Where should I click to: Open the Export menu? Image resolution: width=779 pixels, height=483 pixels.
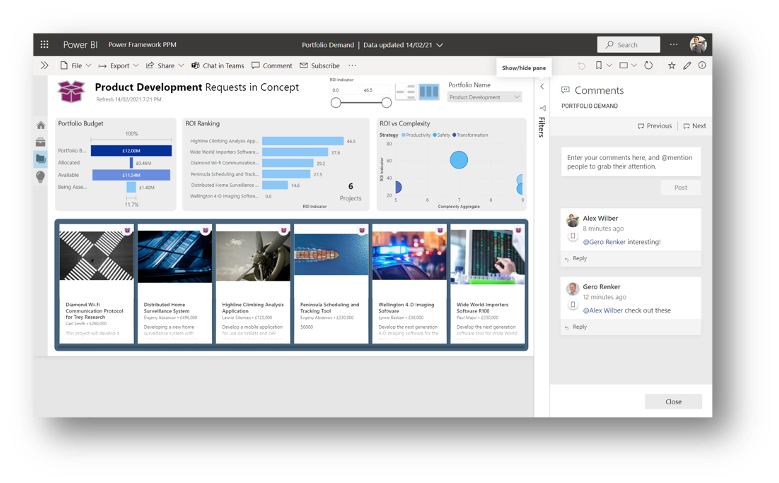tap(125, 65)
